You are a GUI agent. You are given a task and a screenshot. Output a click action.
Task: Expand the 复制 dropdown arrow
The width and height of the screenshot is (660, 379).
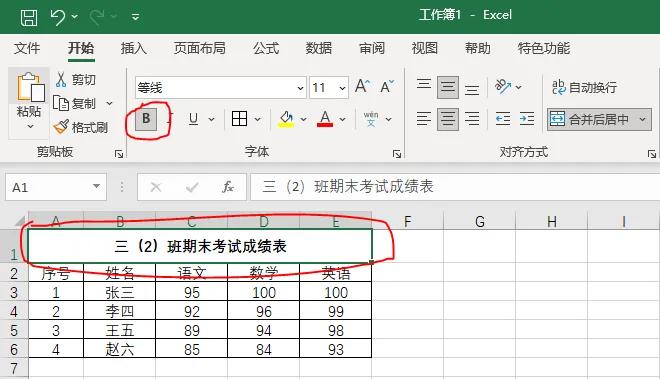tap(109, 103)
